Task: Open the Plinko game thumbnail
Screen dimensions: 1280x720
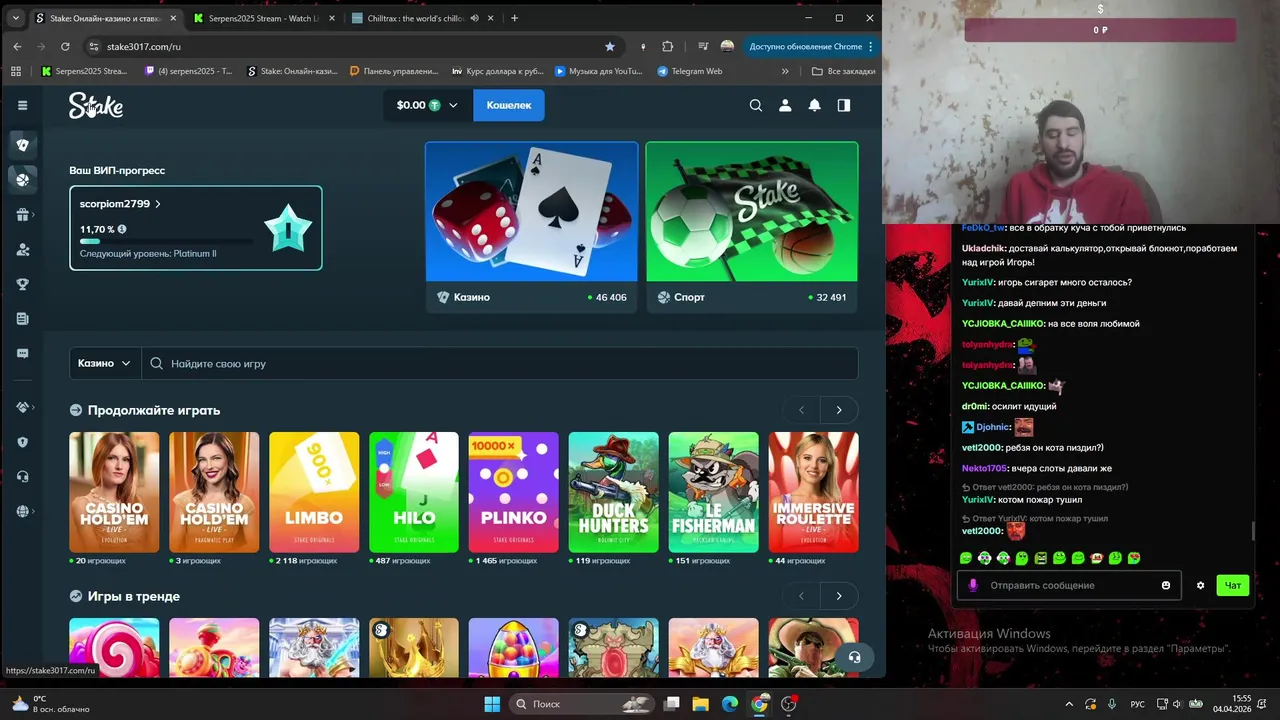Action: (514, 492)
